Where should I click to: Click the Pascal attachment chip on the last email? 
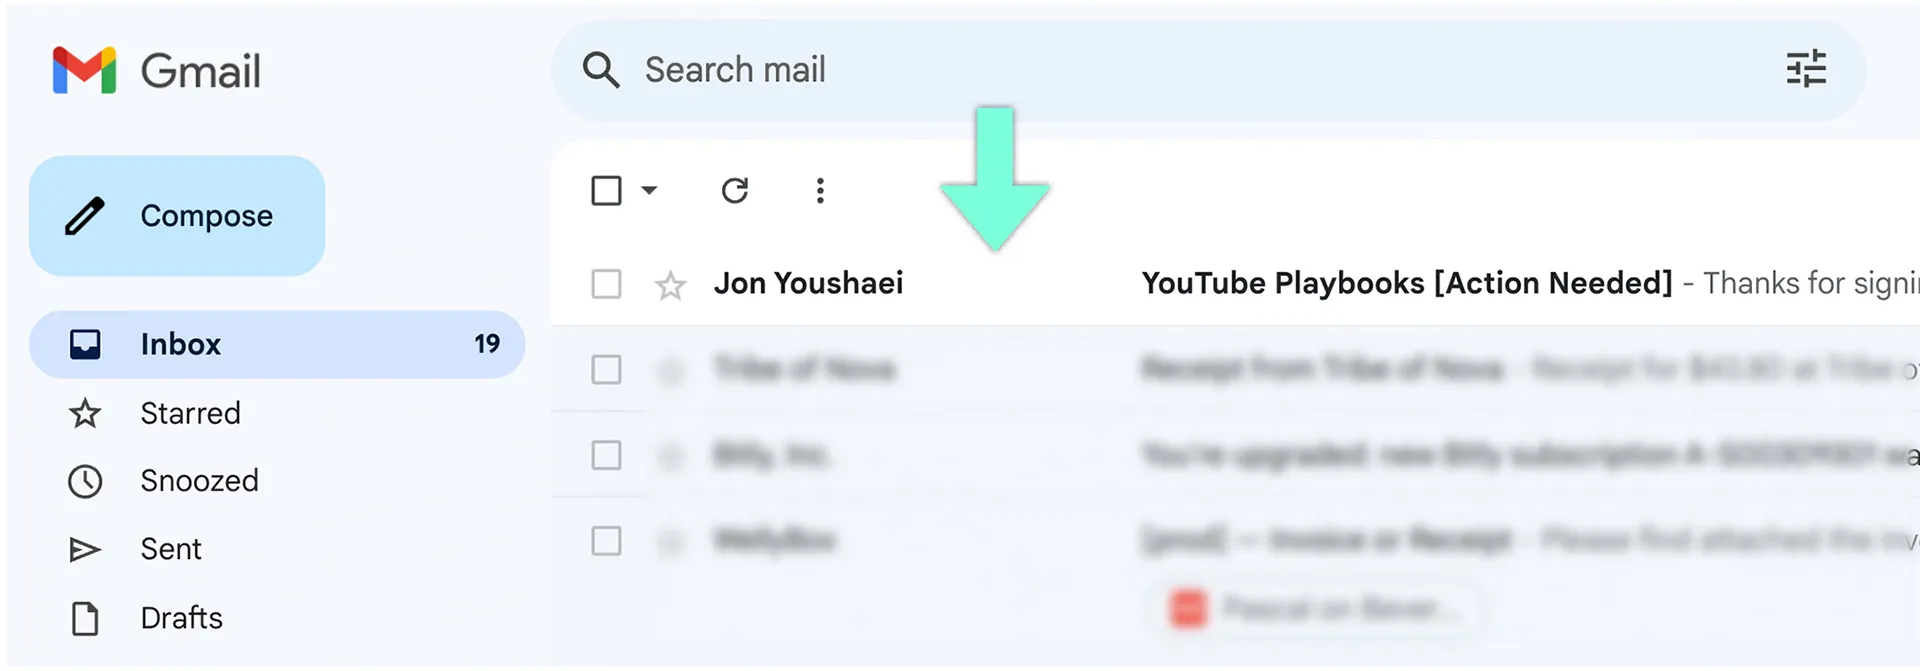point(1315,608)
